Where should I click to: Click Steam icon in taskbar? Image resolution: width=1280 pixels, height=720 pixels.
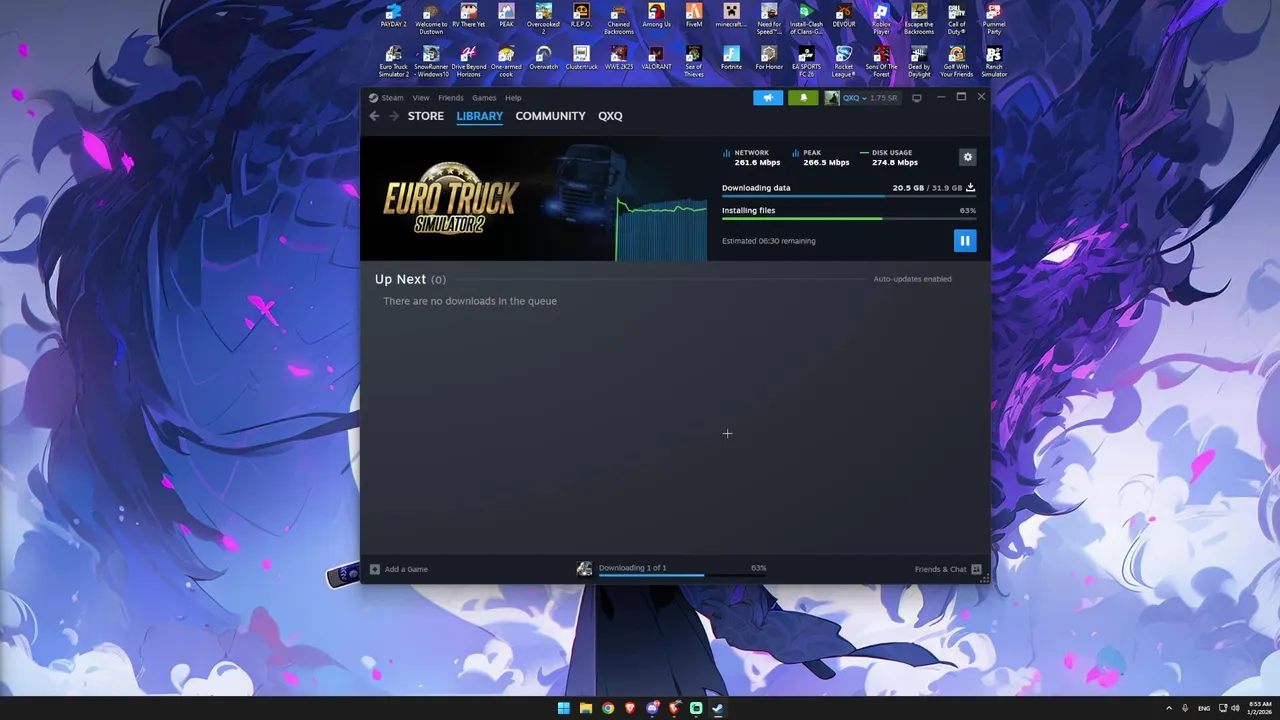pyautogui.click(x=718, y=708)
